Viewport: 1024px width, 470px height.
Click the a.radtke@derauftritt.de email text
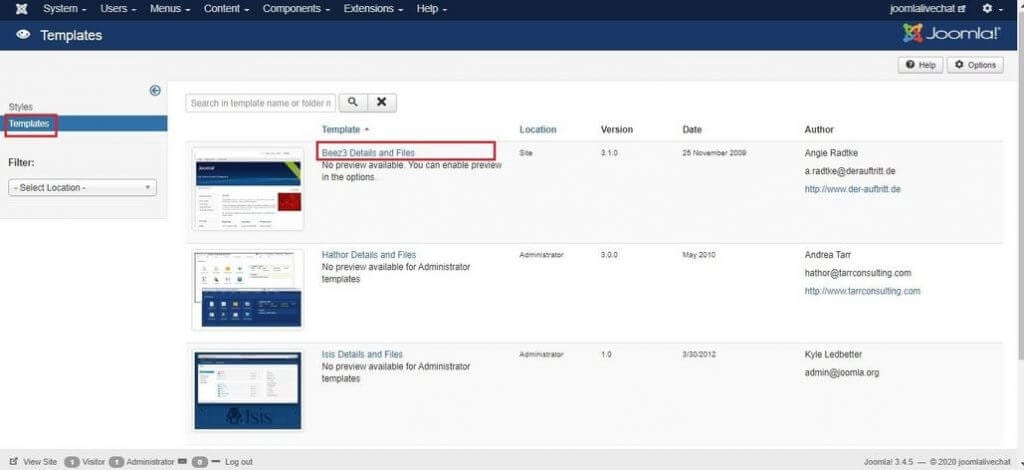click(850, 171)
